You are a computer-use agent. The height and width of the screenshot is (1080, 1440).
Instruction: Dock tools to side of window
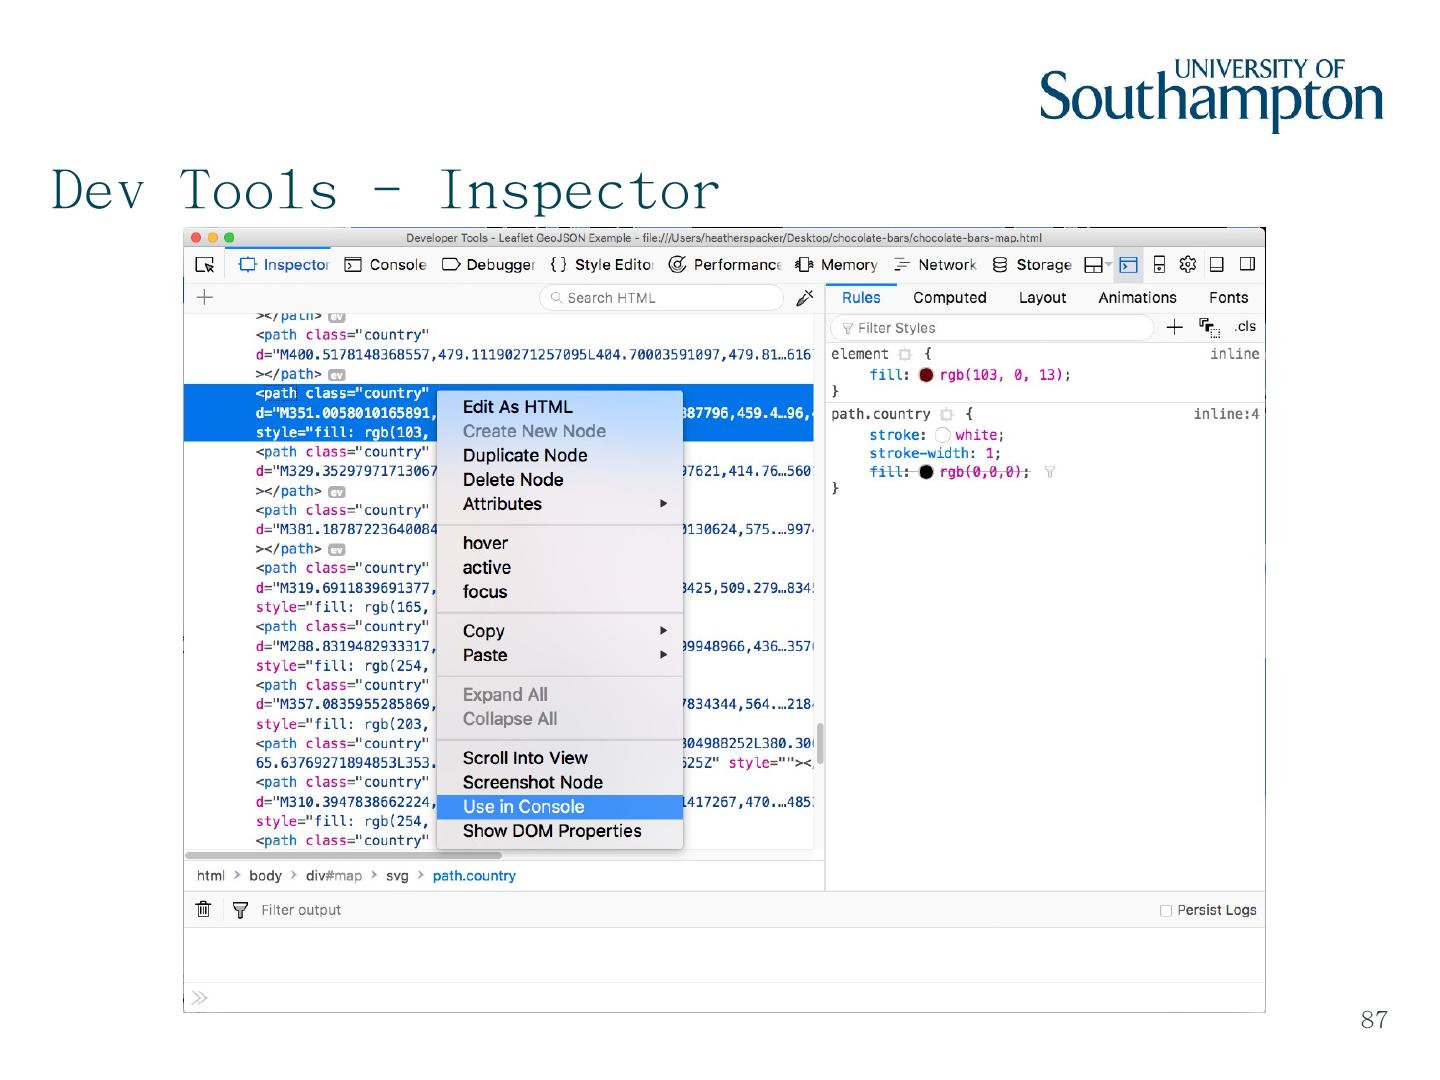tap(1246, 265)
